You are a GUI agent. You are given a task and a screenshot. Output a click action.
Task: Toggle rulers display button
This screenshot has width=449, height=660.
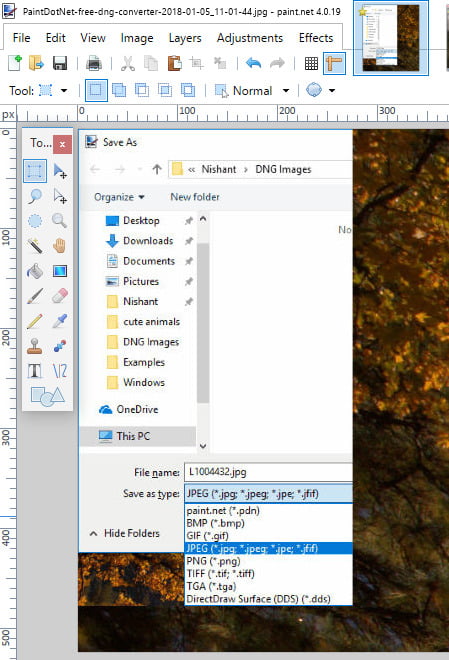coord(335,64)
